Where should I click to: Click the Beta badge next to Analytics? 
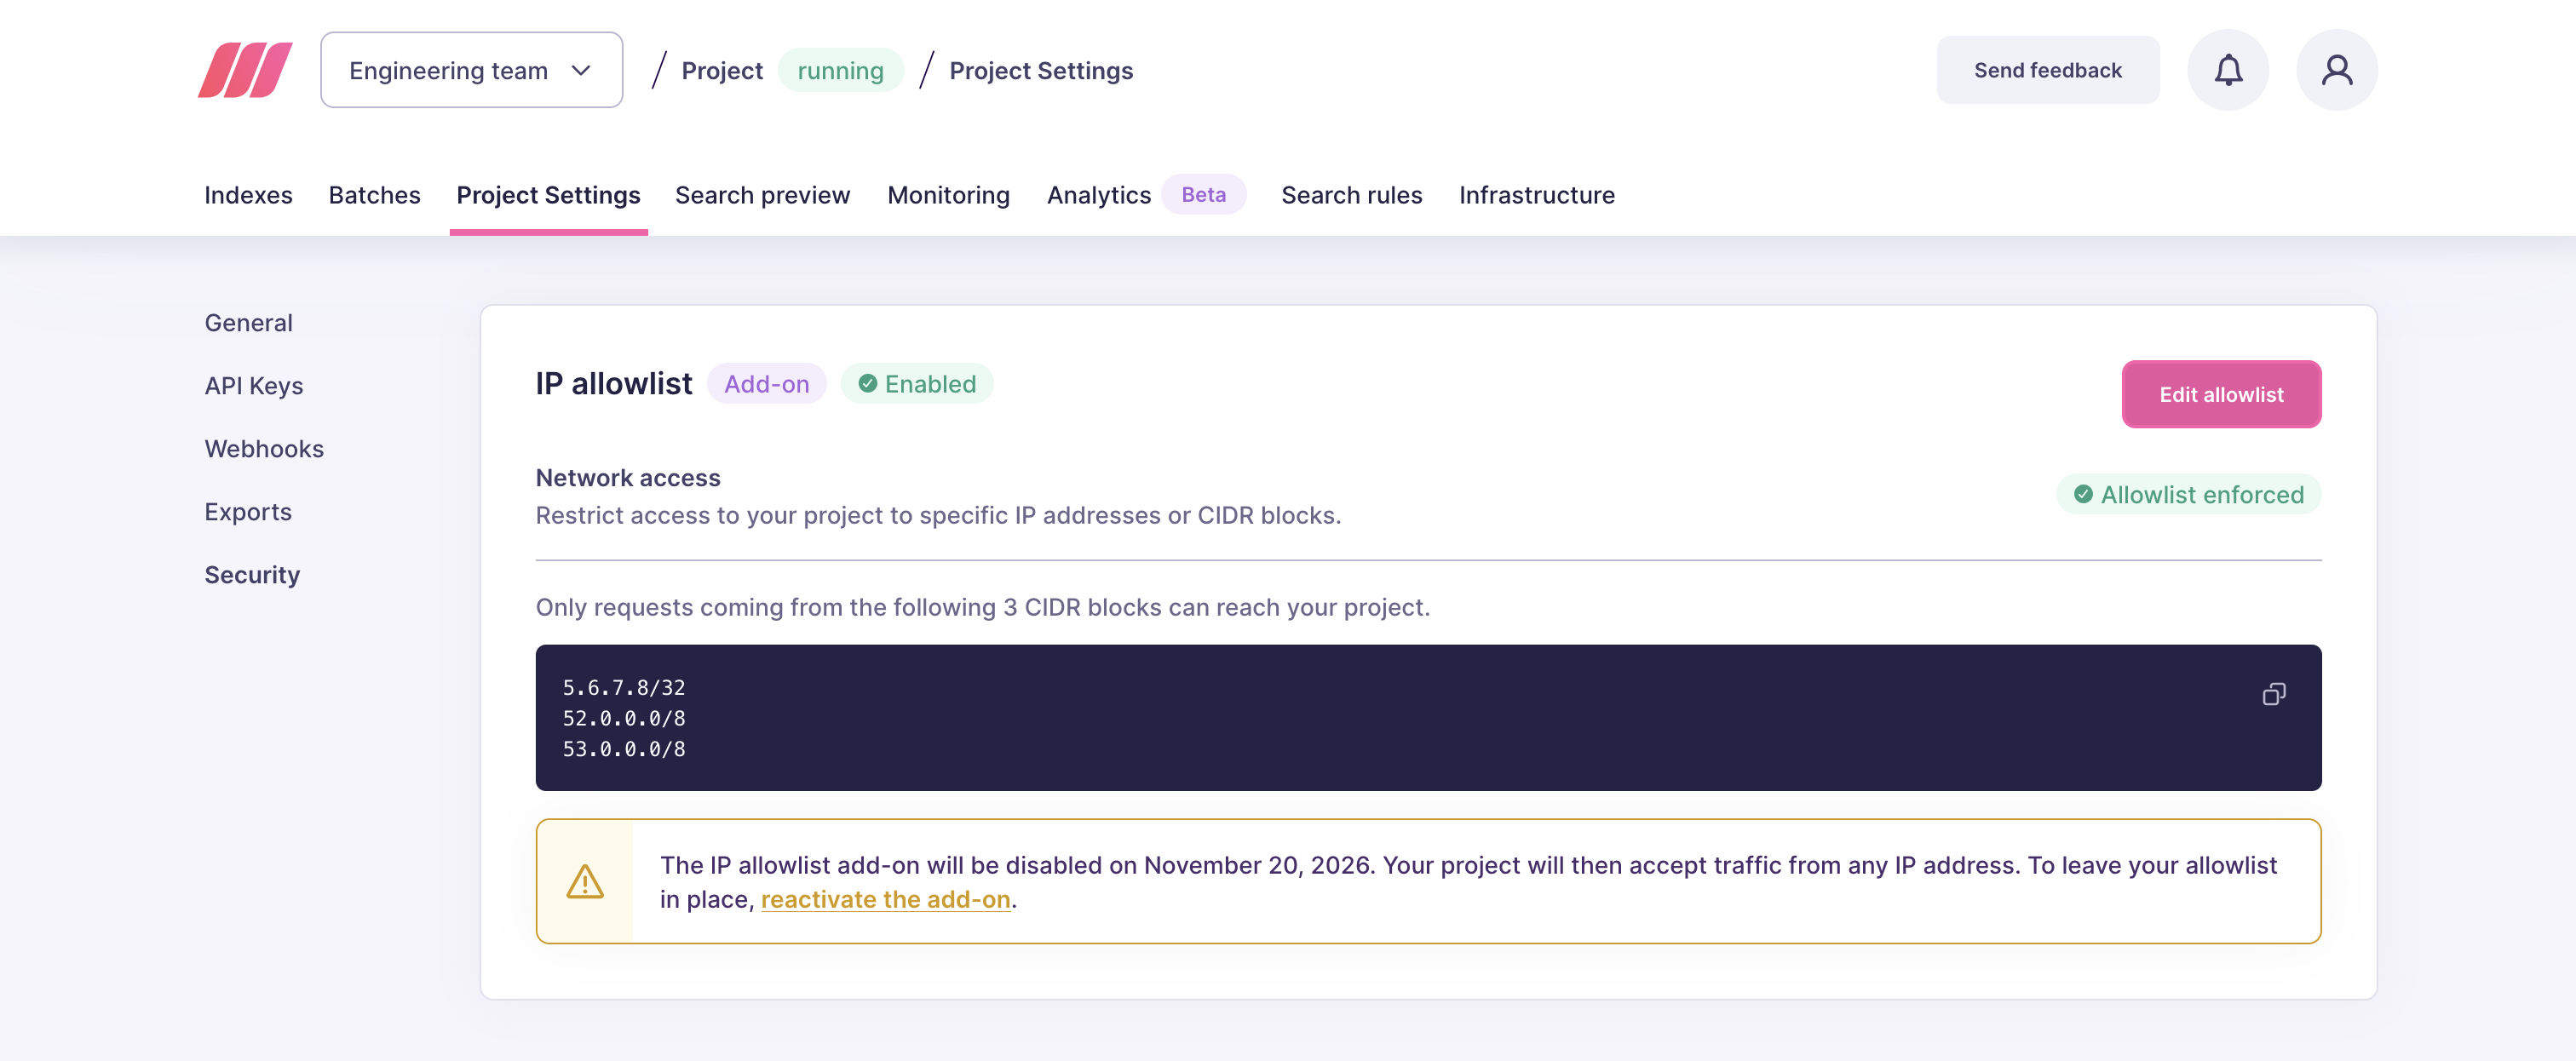point(1203,194)
